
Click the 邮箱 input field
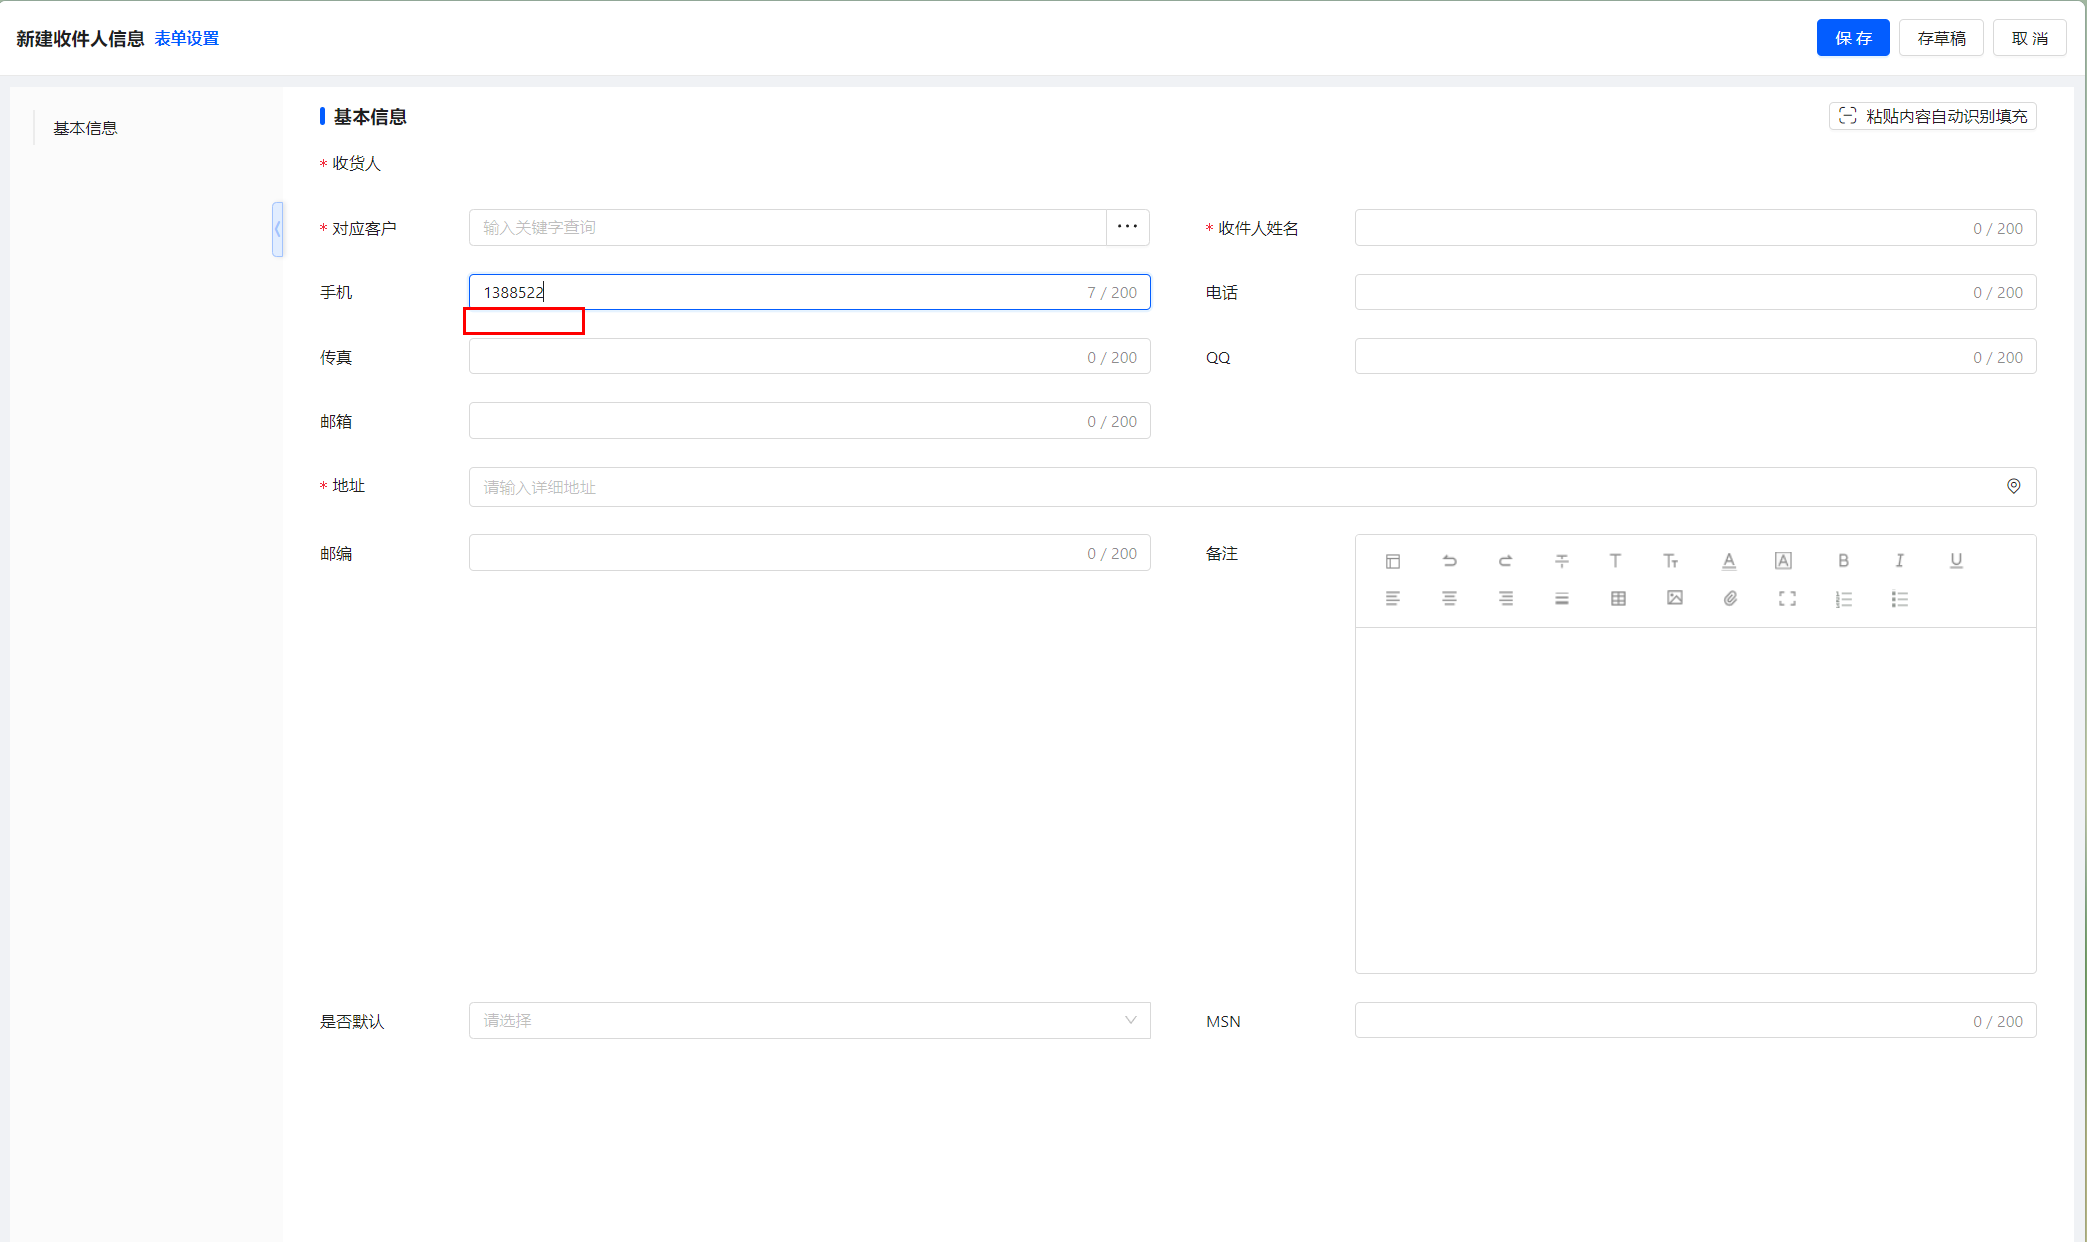pyautogui.click(x=810, y=421)
